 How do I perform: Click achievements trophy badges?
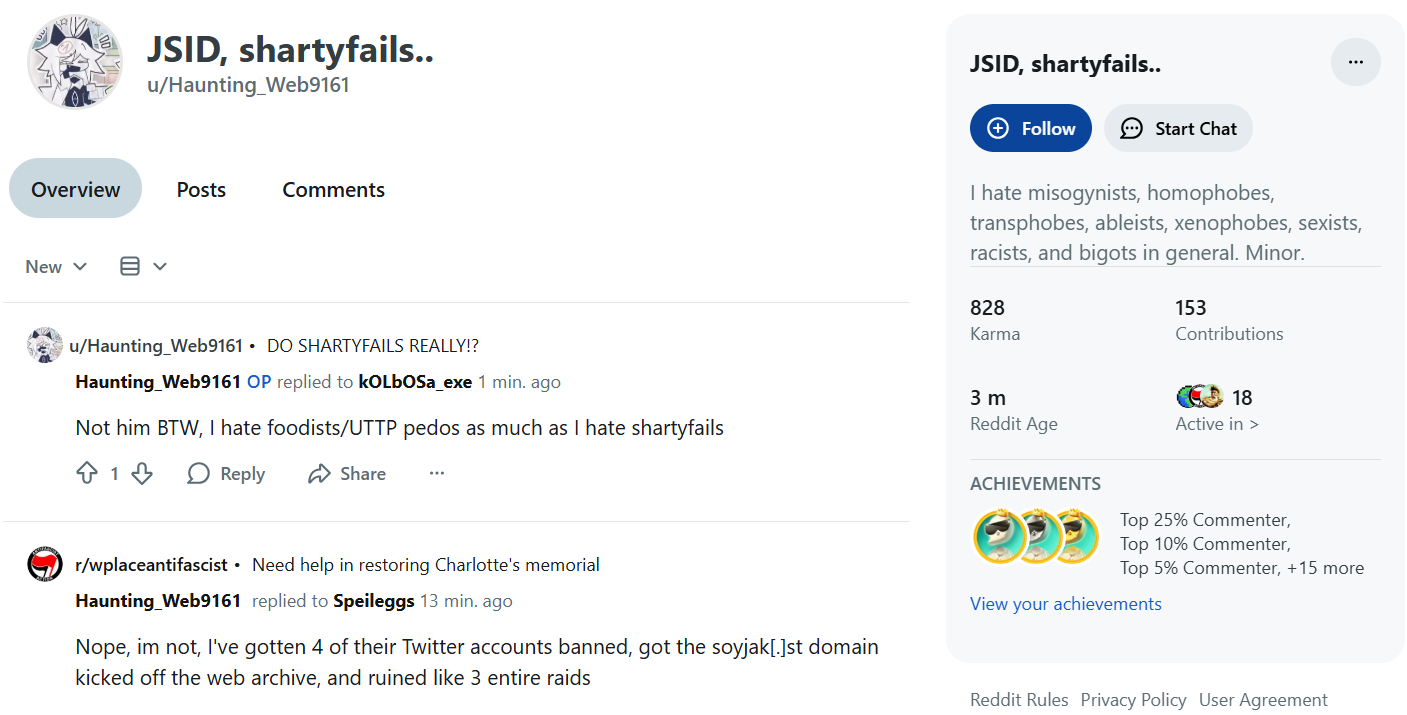[1036, 536]
